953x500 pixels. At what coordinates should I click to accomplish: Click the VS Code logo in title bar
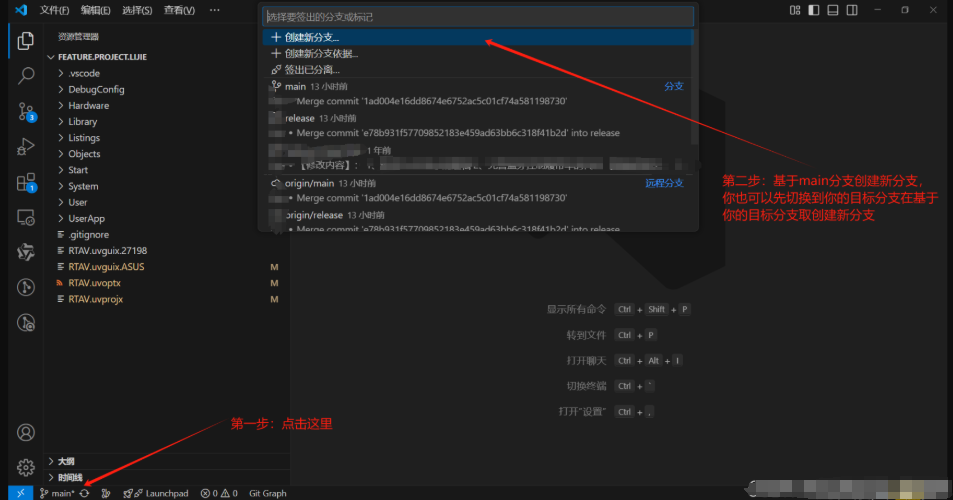click(x=21, y=10)
